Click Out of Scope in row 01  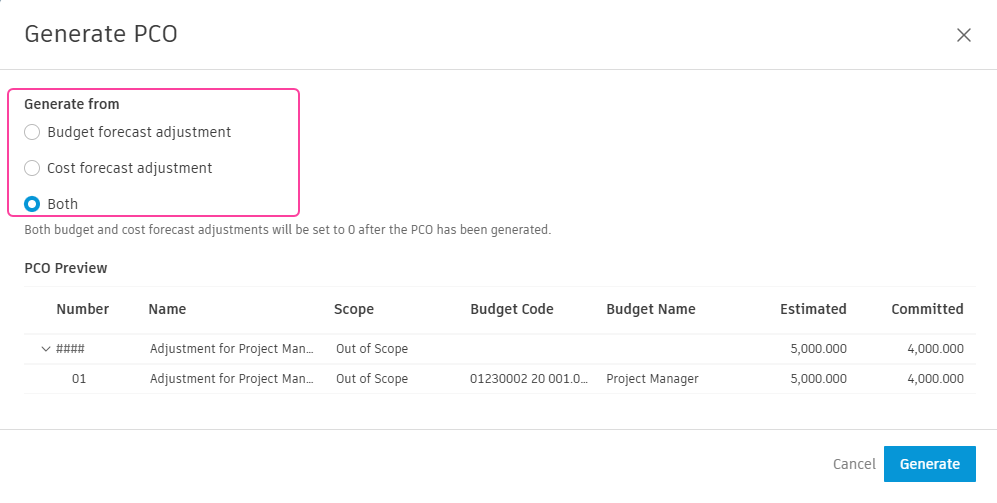pos(371,379)
